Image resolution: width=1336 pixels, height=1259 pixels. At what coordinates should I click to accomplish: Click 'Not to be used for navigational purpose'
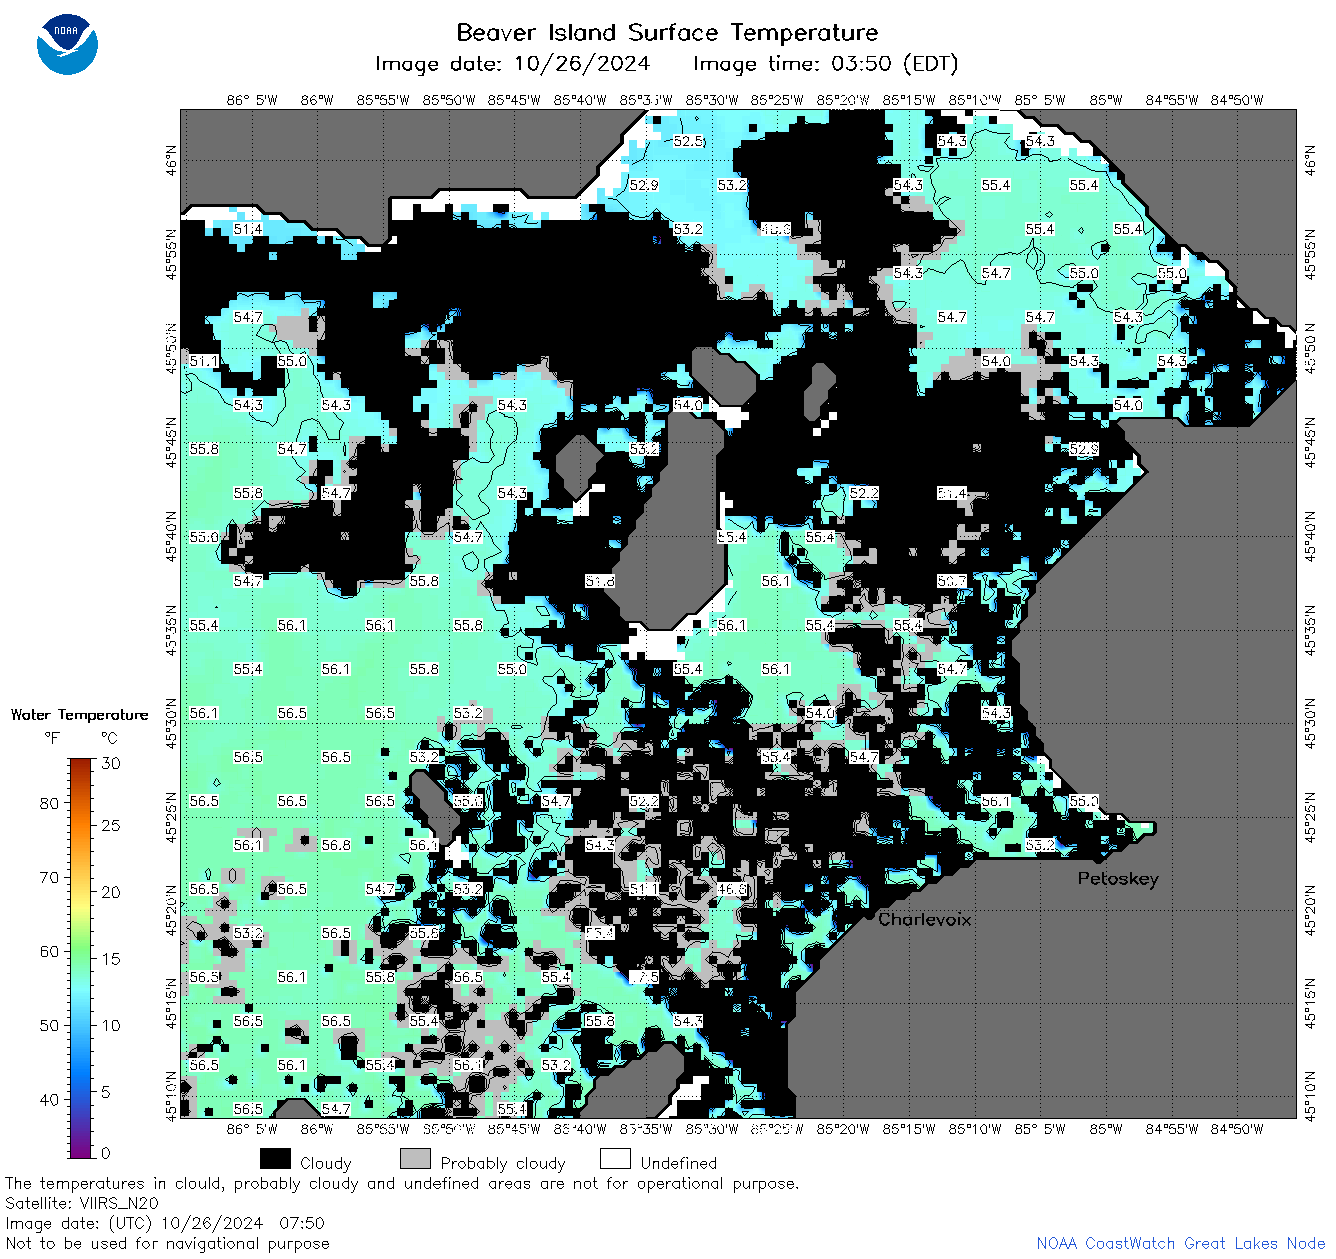(x=167, y=1243)
